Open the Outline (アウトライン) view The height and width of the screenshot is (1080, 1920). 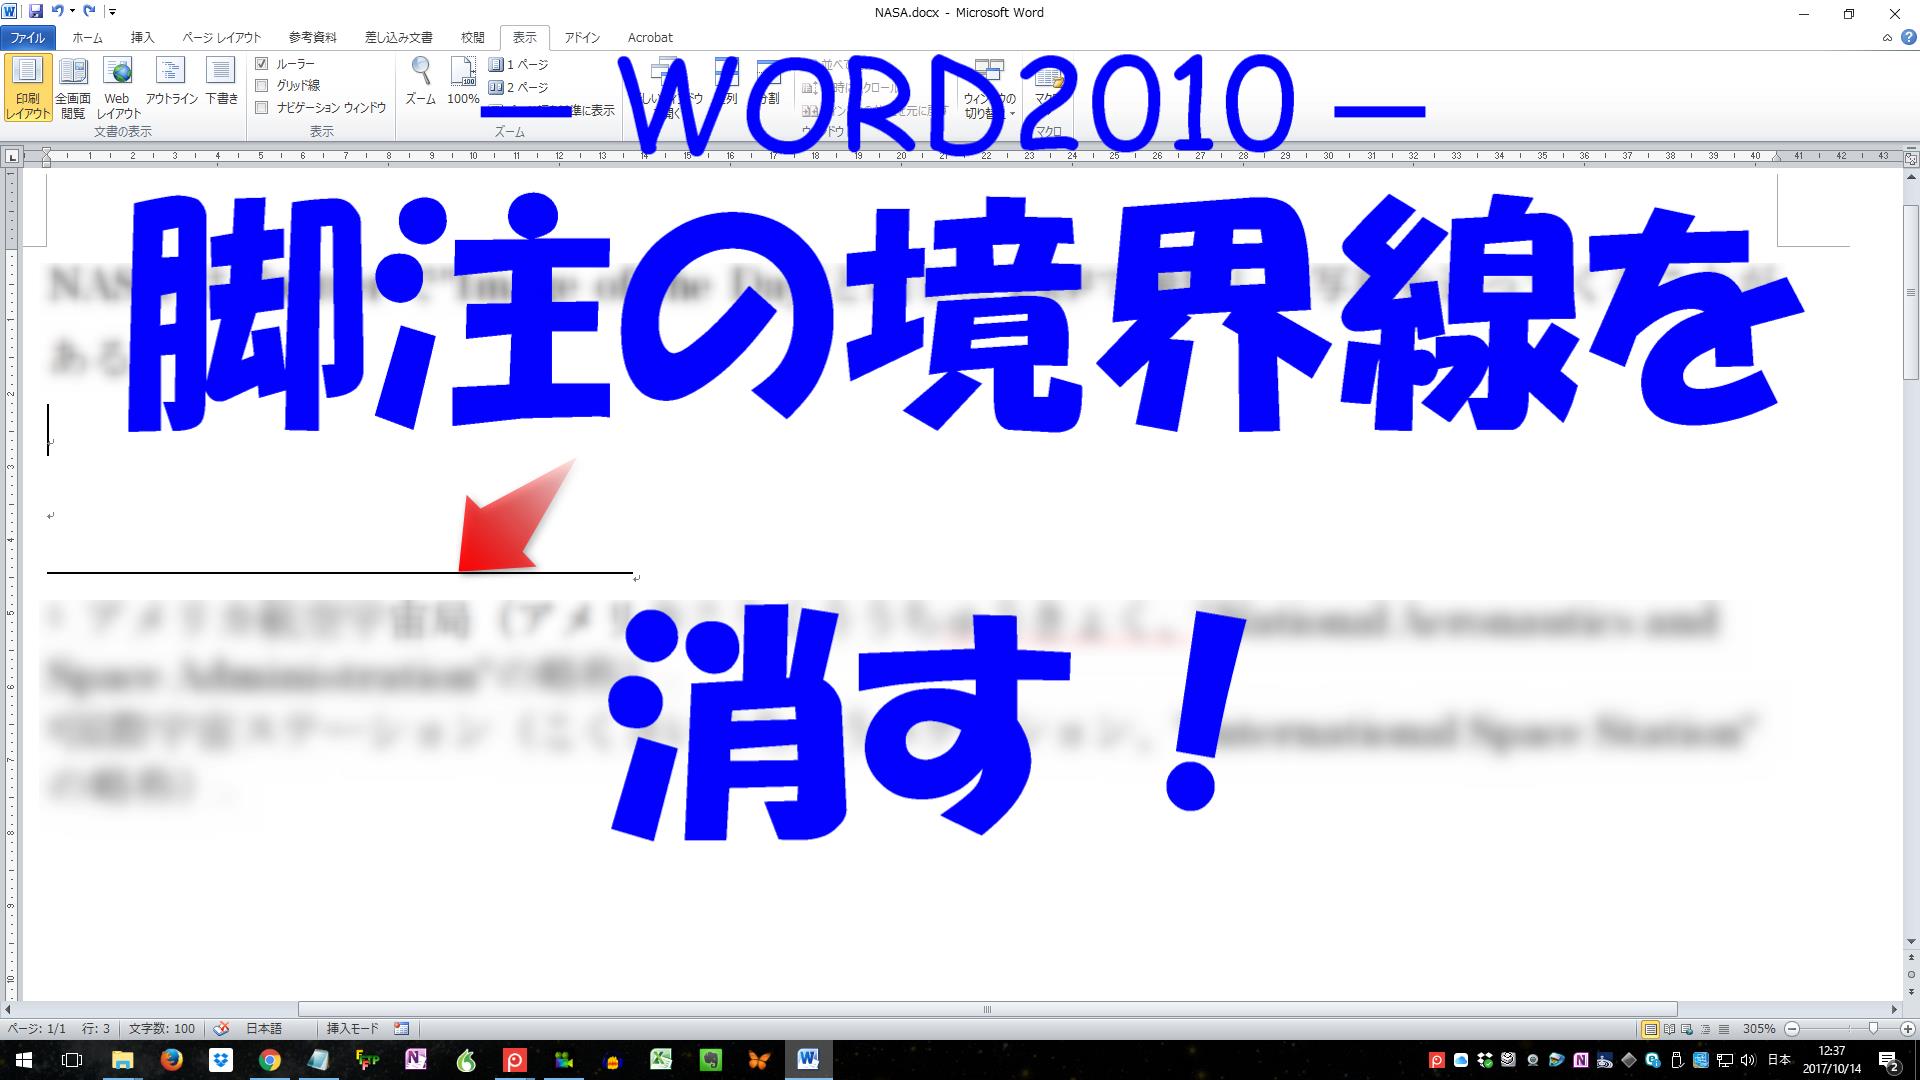click(x=171, y=82)
